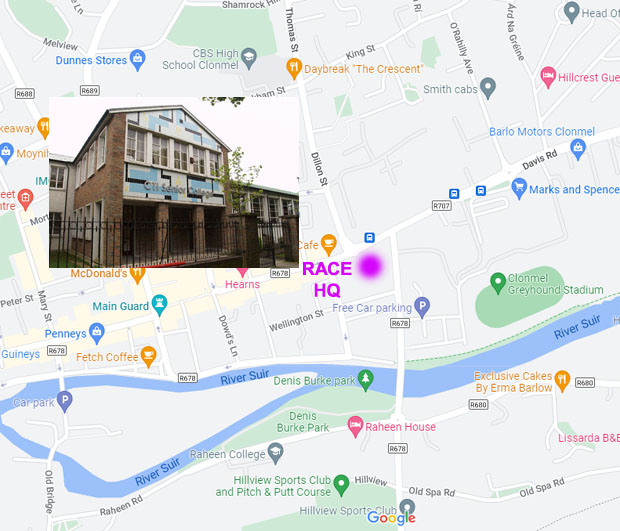Viewport: 620px width, 531px height.
Task: Click the Fetch Coffee cup pin
Action: click(149, 356)
